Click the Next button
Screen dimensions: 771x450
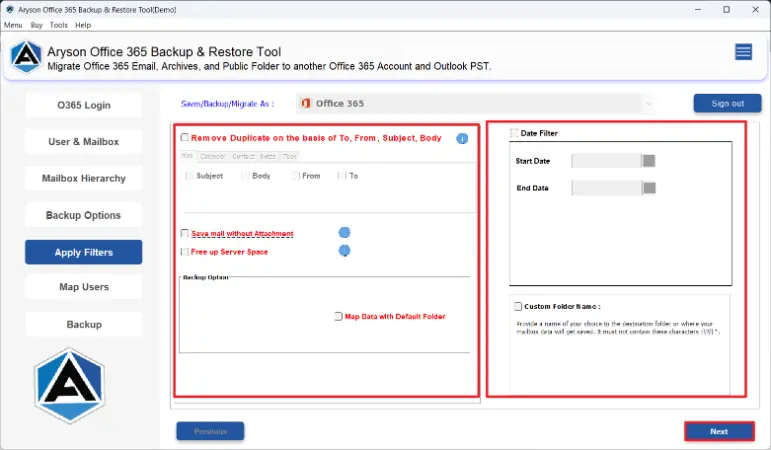719,431
